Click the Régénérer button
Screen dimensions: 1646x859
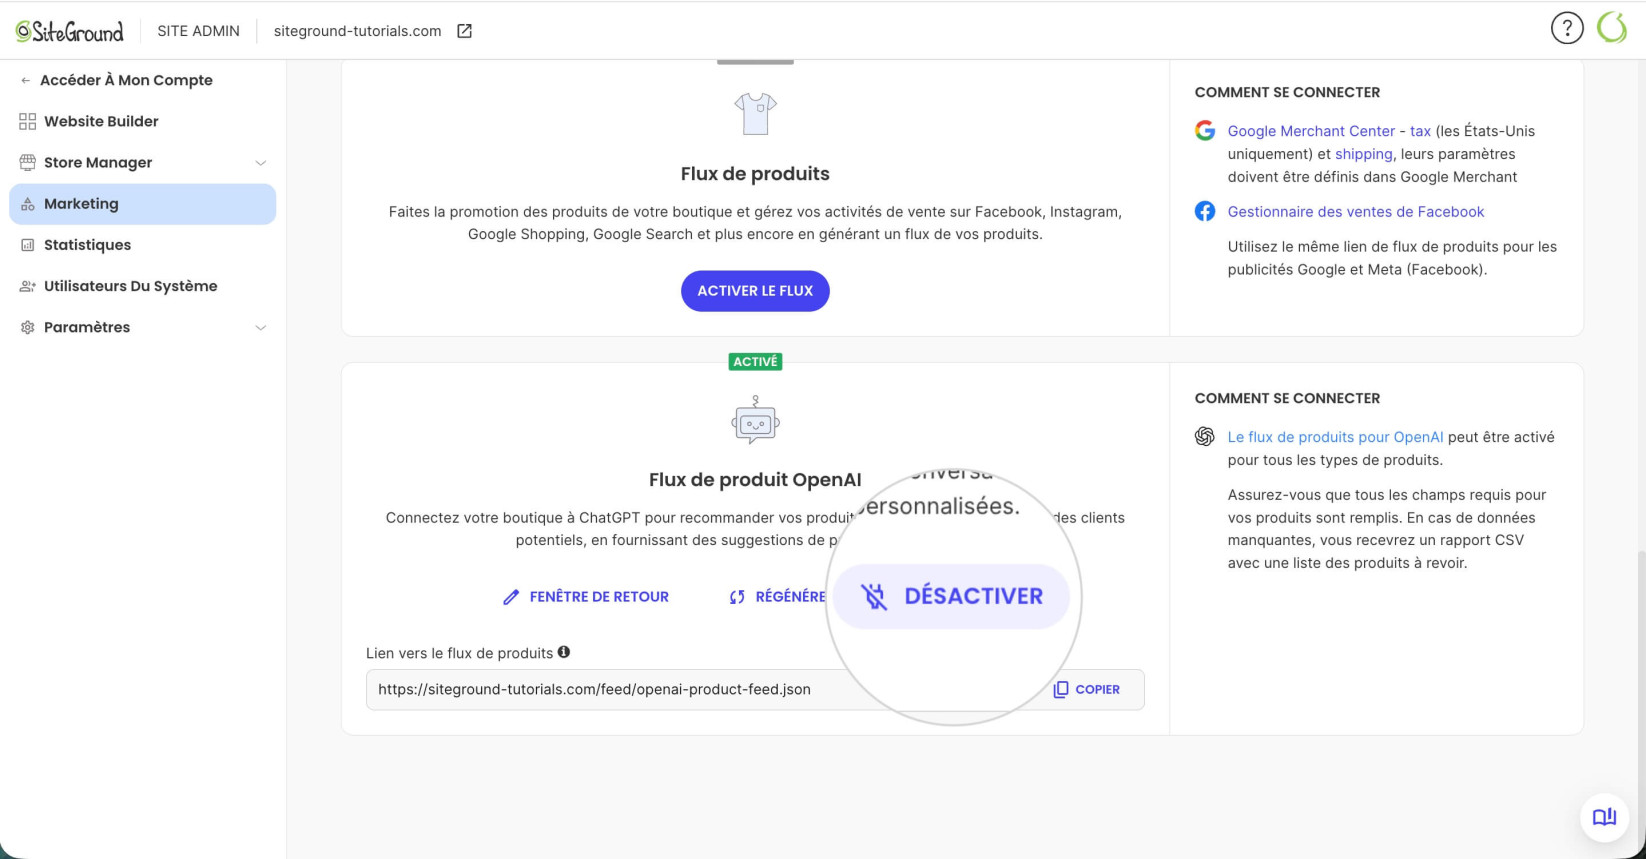coord(778,597)
